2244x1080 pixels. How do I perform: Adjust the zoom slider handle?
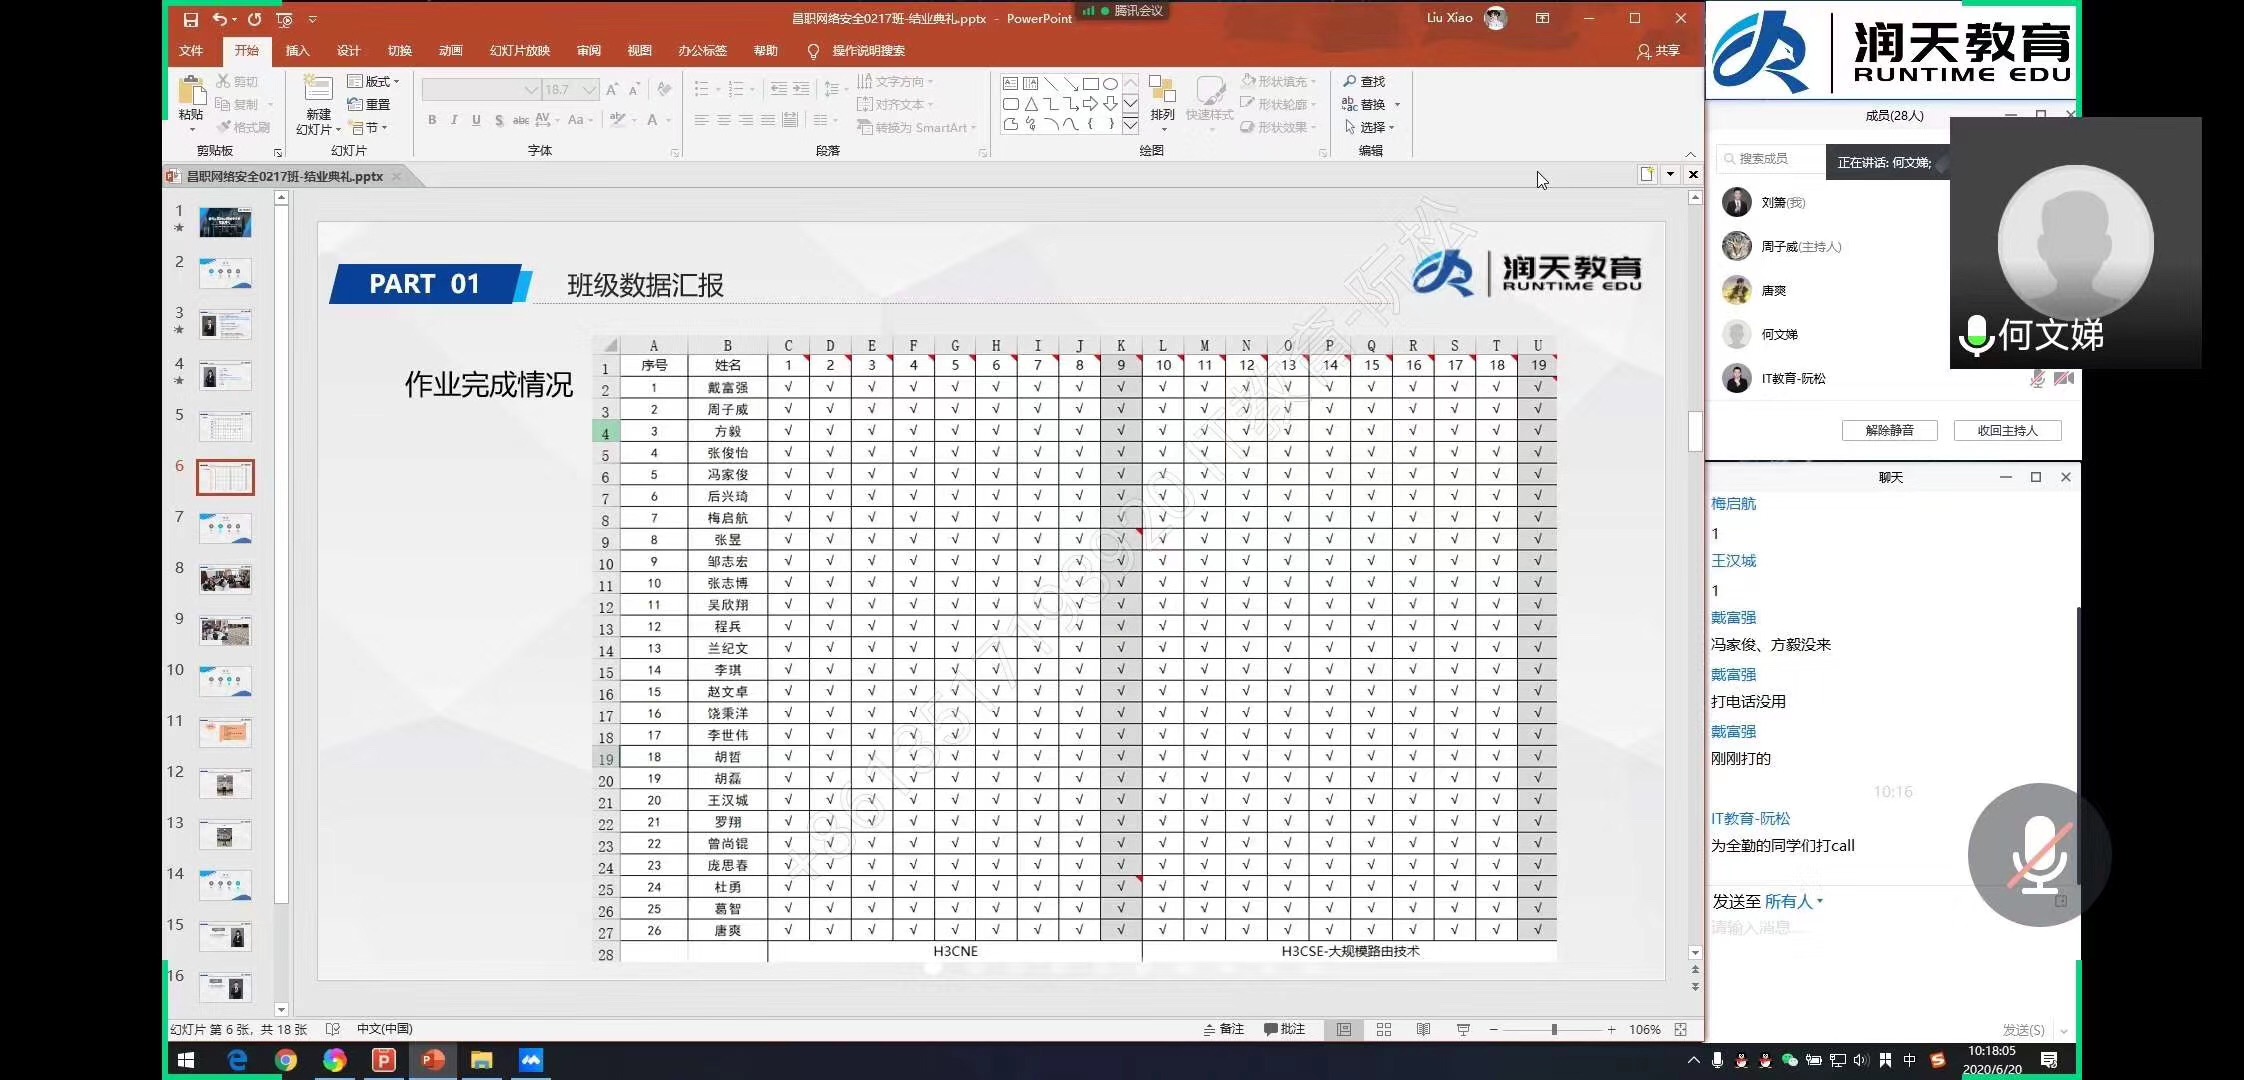click(1554, 1029)
